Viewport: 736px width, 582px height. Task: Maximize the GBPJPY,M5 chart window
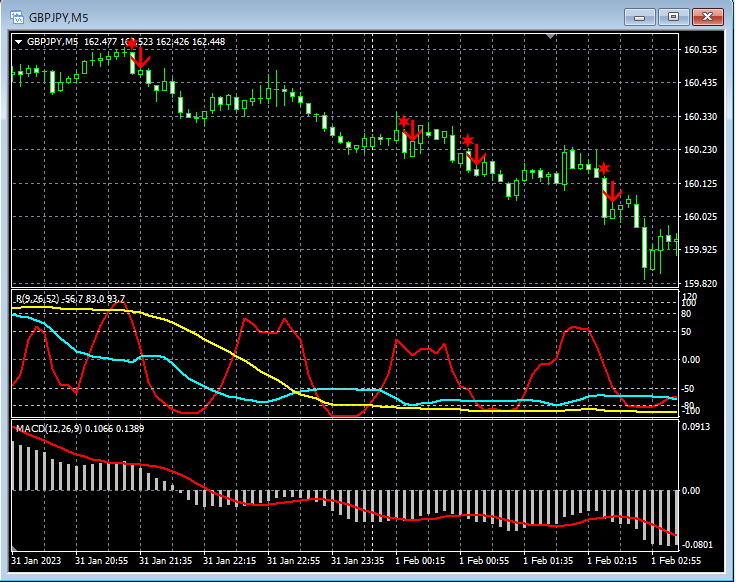[673, 16]
